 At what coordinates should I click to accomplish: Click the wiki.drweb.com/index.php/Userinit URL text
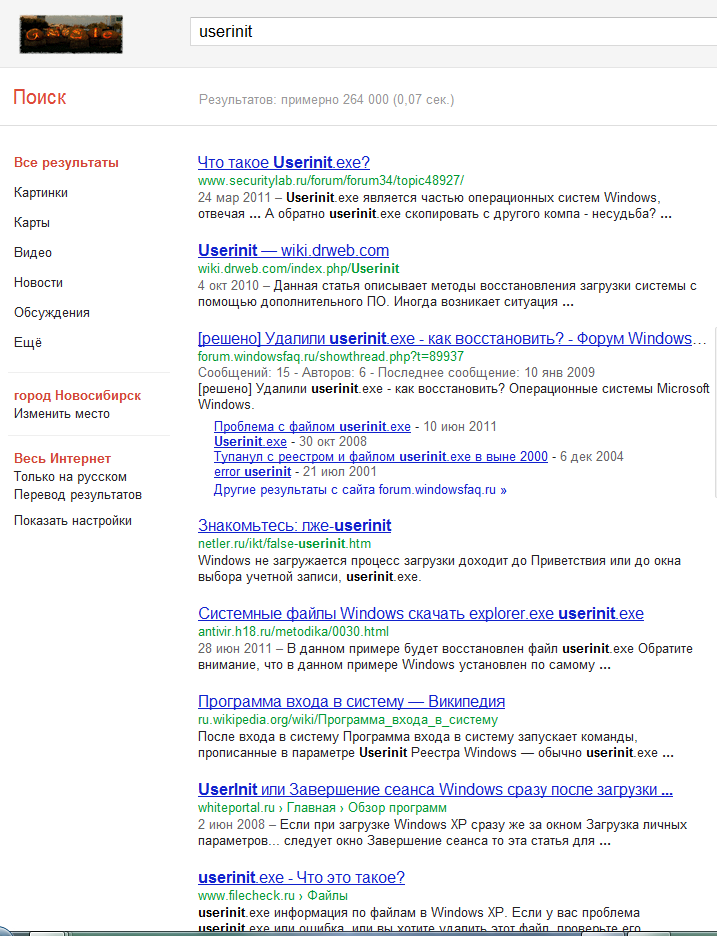[299, 269]
